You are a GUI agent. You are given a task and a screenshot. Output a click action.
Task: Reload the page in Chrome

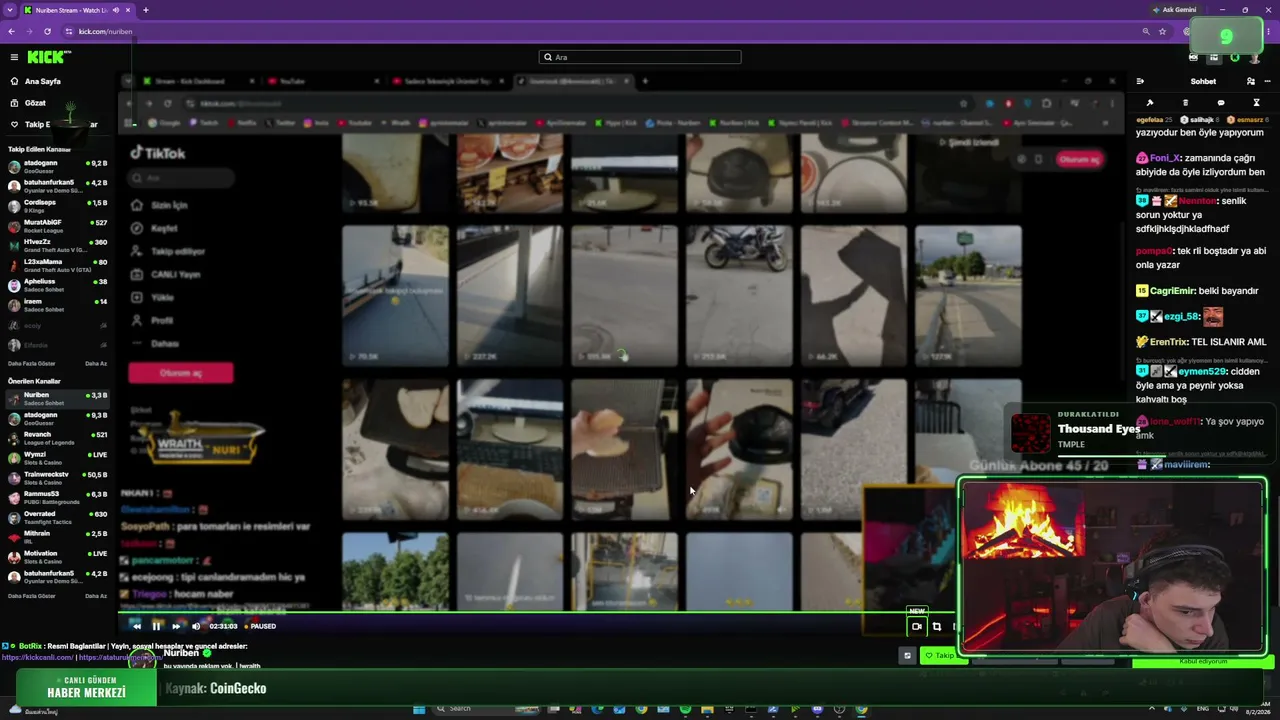[x=47, y=31]
